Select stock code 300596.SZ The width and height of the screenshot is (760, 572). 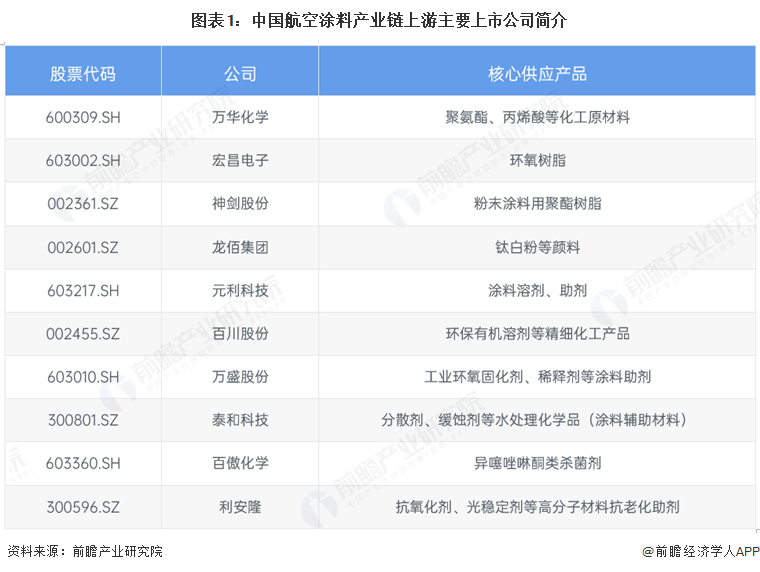pyautogui.click(x=83, y=507)
